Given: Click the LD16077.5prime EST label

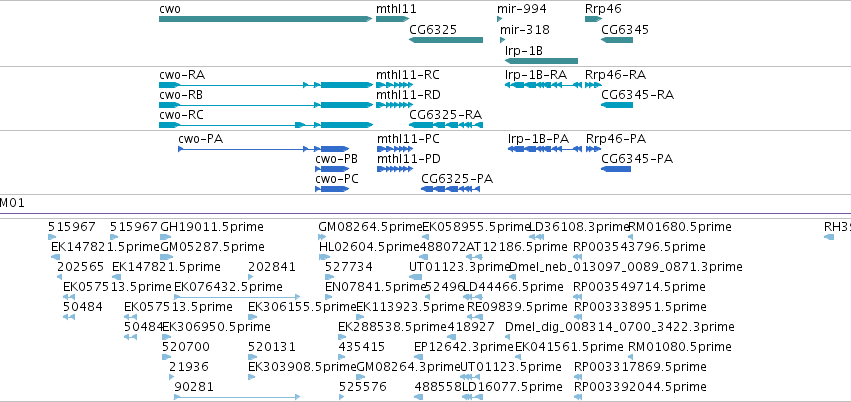Looking at the screenshot, I should [x=512, y=387].
